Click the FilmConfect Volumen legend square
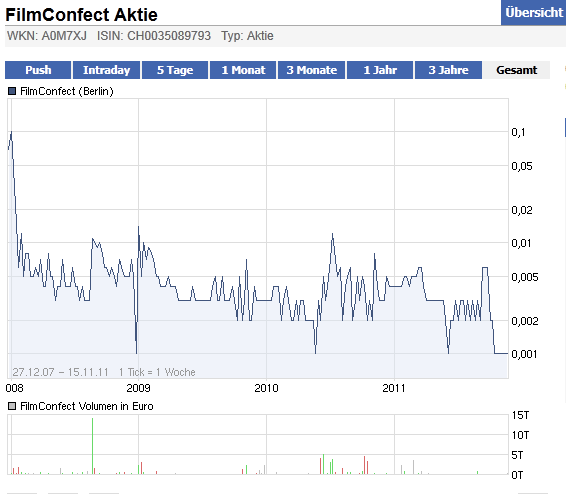 (x=12, y=406)
